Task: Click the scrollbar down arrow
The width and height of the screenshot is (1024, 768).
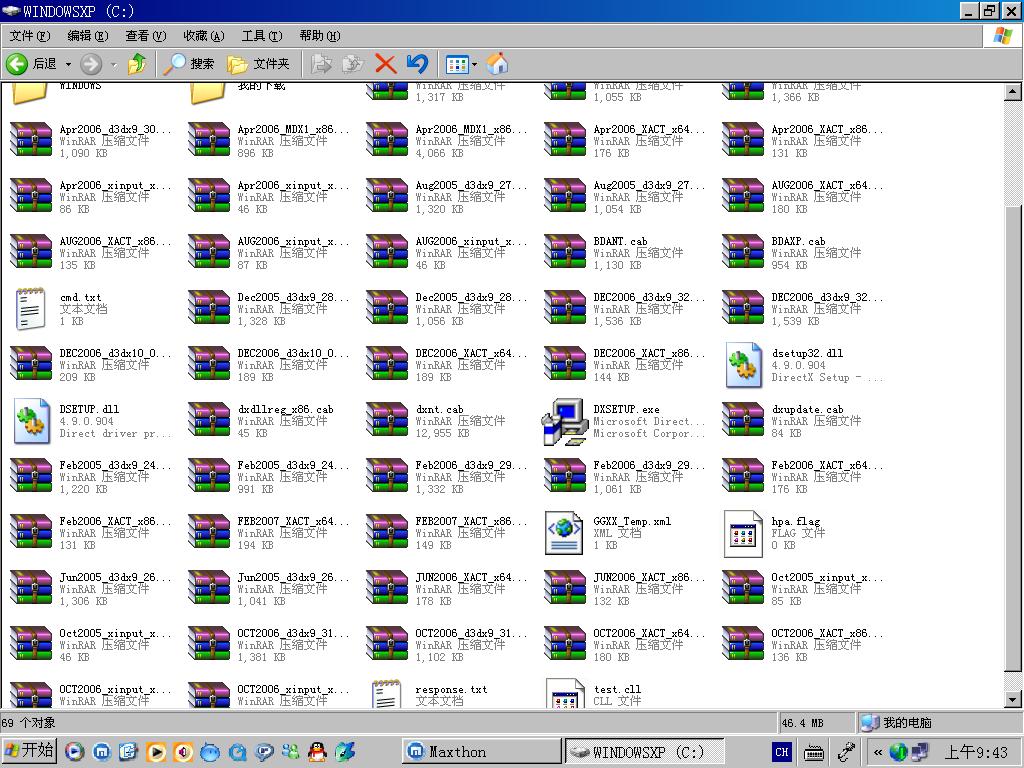Action: tap(1012, 699)
